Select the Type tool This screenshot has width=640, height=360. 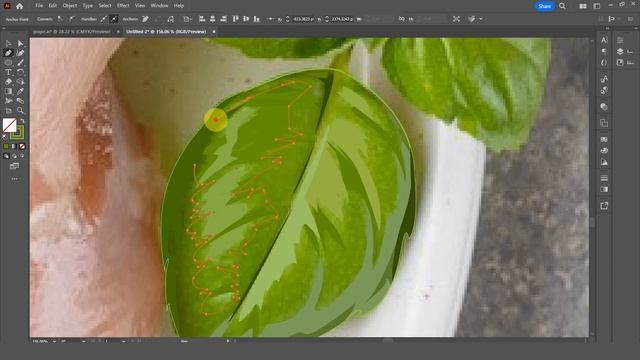click(x=8, y=72)
